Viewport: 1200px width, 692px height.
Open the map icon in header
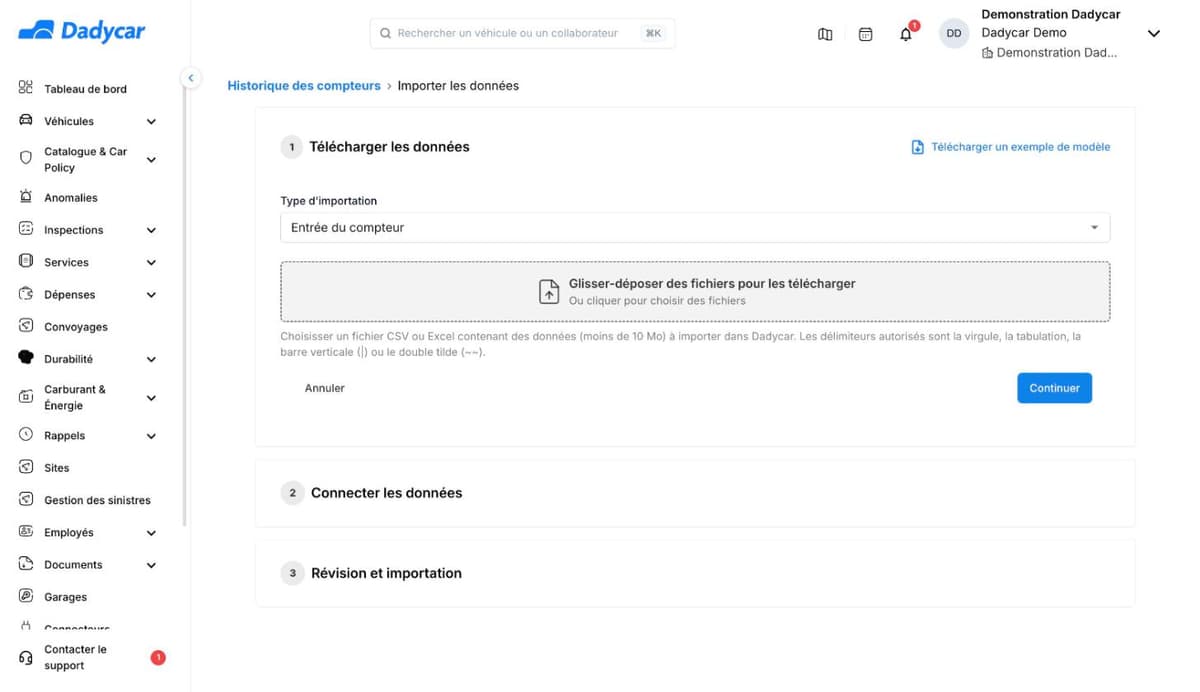coord(825,34)
